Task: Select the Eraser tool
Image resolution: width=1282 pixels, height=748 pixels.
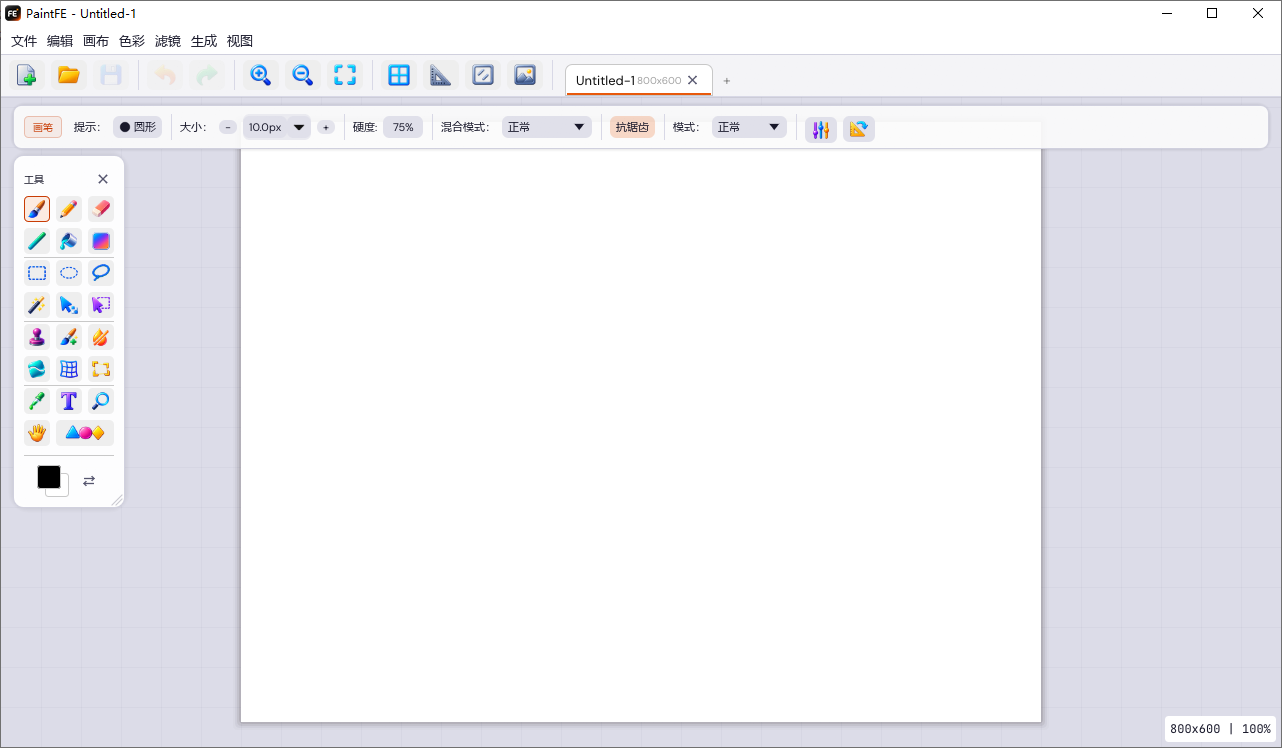Action: [x=101, y=209]
